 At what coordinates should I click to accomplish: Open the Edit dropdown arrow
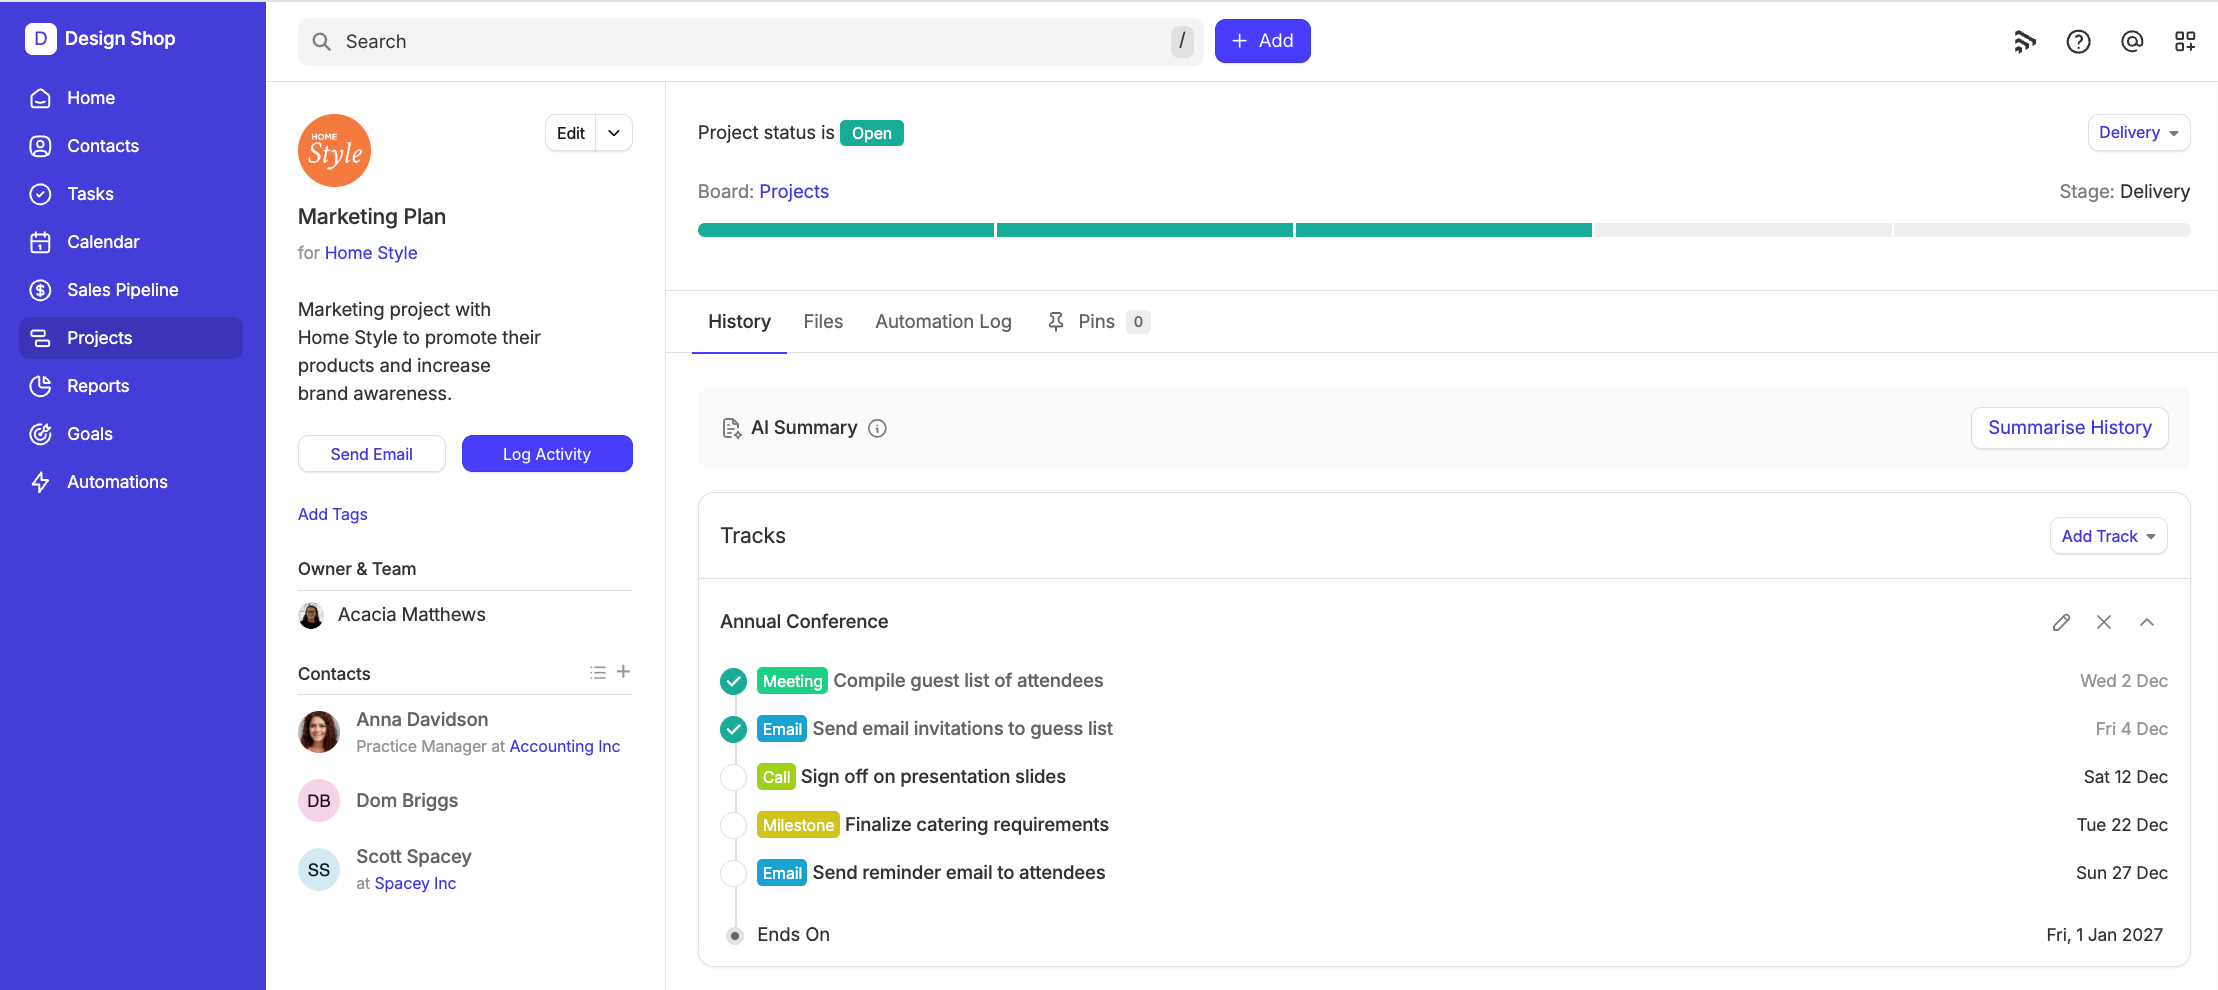pyautogui.click(x=614, y=133)
